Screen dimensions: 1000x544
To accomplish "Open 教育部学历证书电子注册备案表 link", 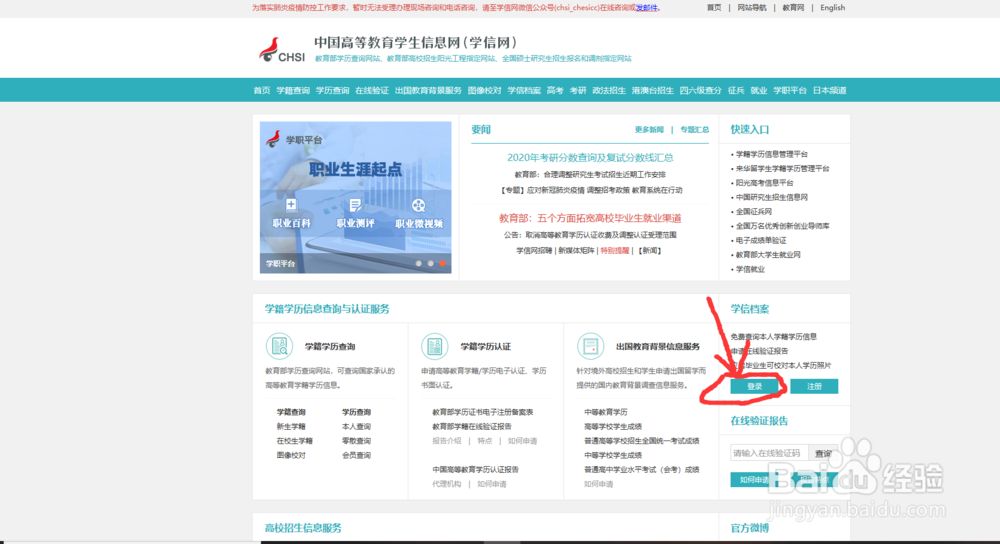I will (x=483, y=413).
